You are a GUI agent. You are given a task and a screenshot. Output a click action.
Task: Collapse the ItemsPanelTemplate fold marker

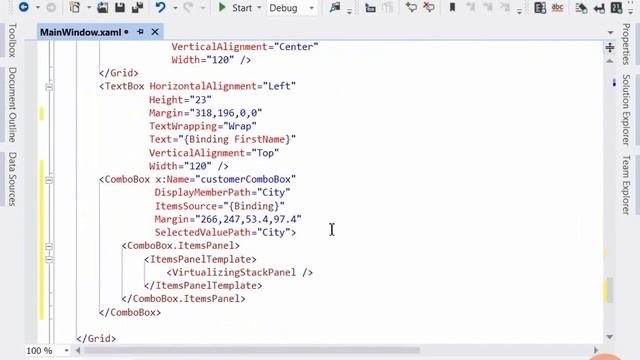pyautogui.click(x=49, y=260)
